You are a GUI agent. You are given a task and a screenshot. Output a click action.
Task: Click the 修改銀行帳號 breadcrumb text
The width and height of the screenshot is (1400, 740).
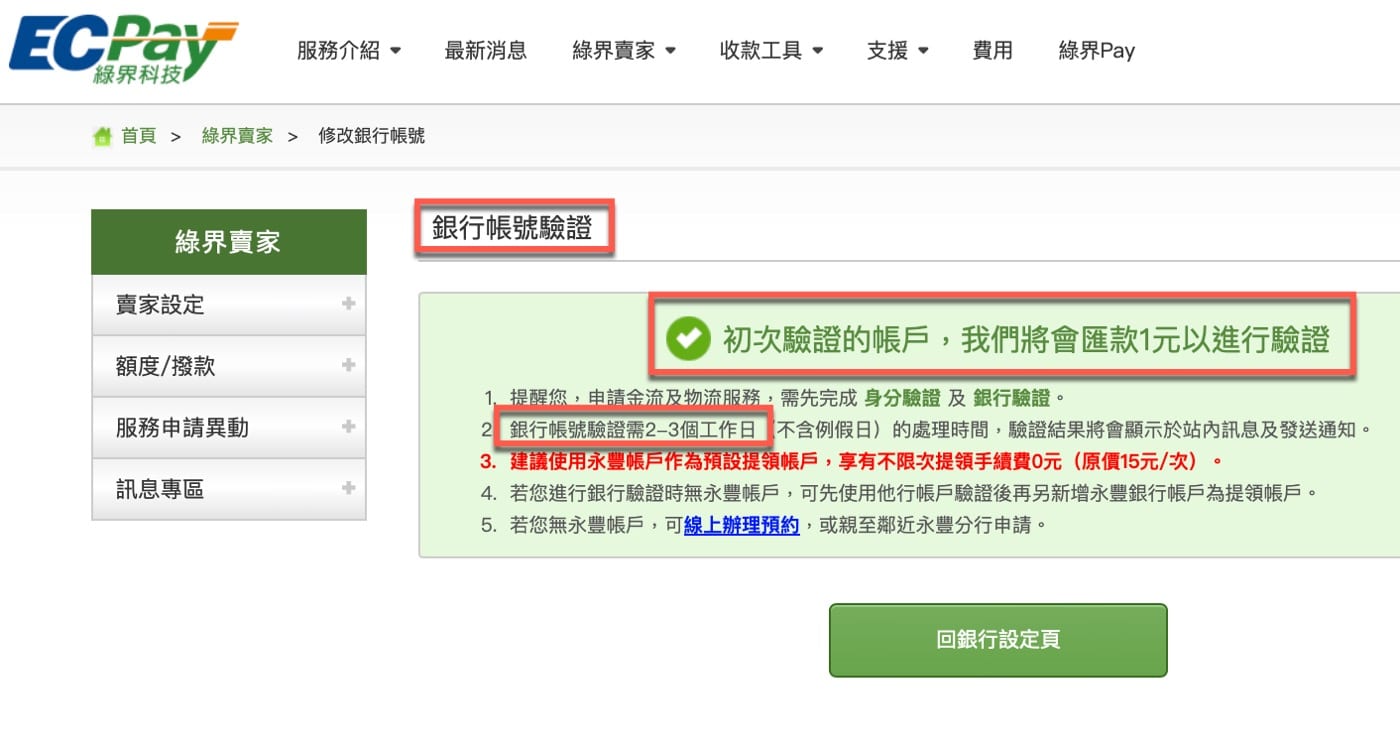coord(371,136)
